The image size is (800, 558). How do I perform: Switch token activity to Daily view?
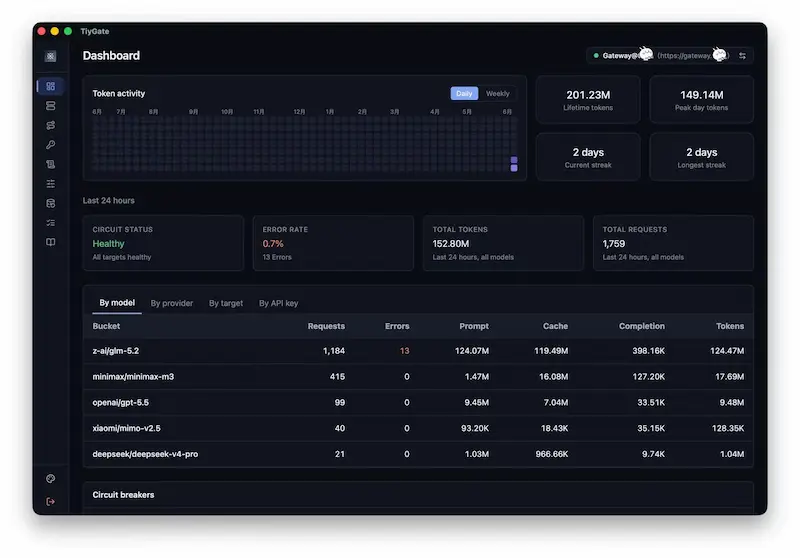tap(464, 93)
